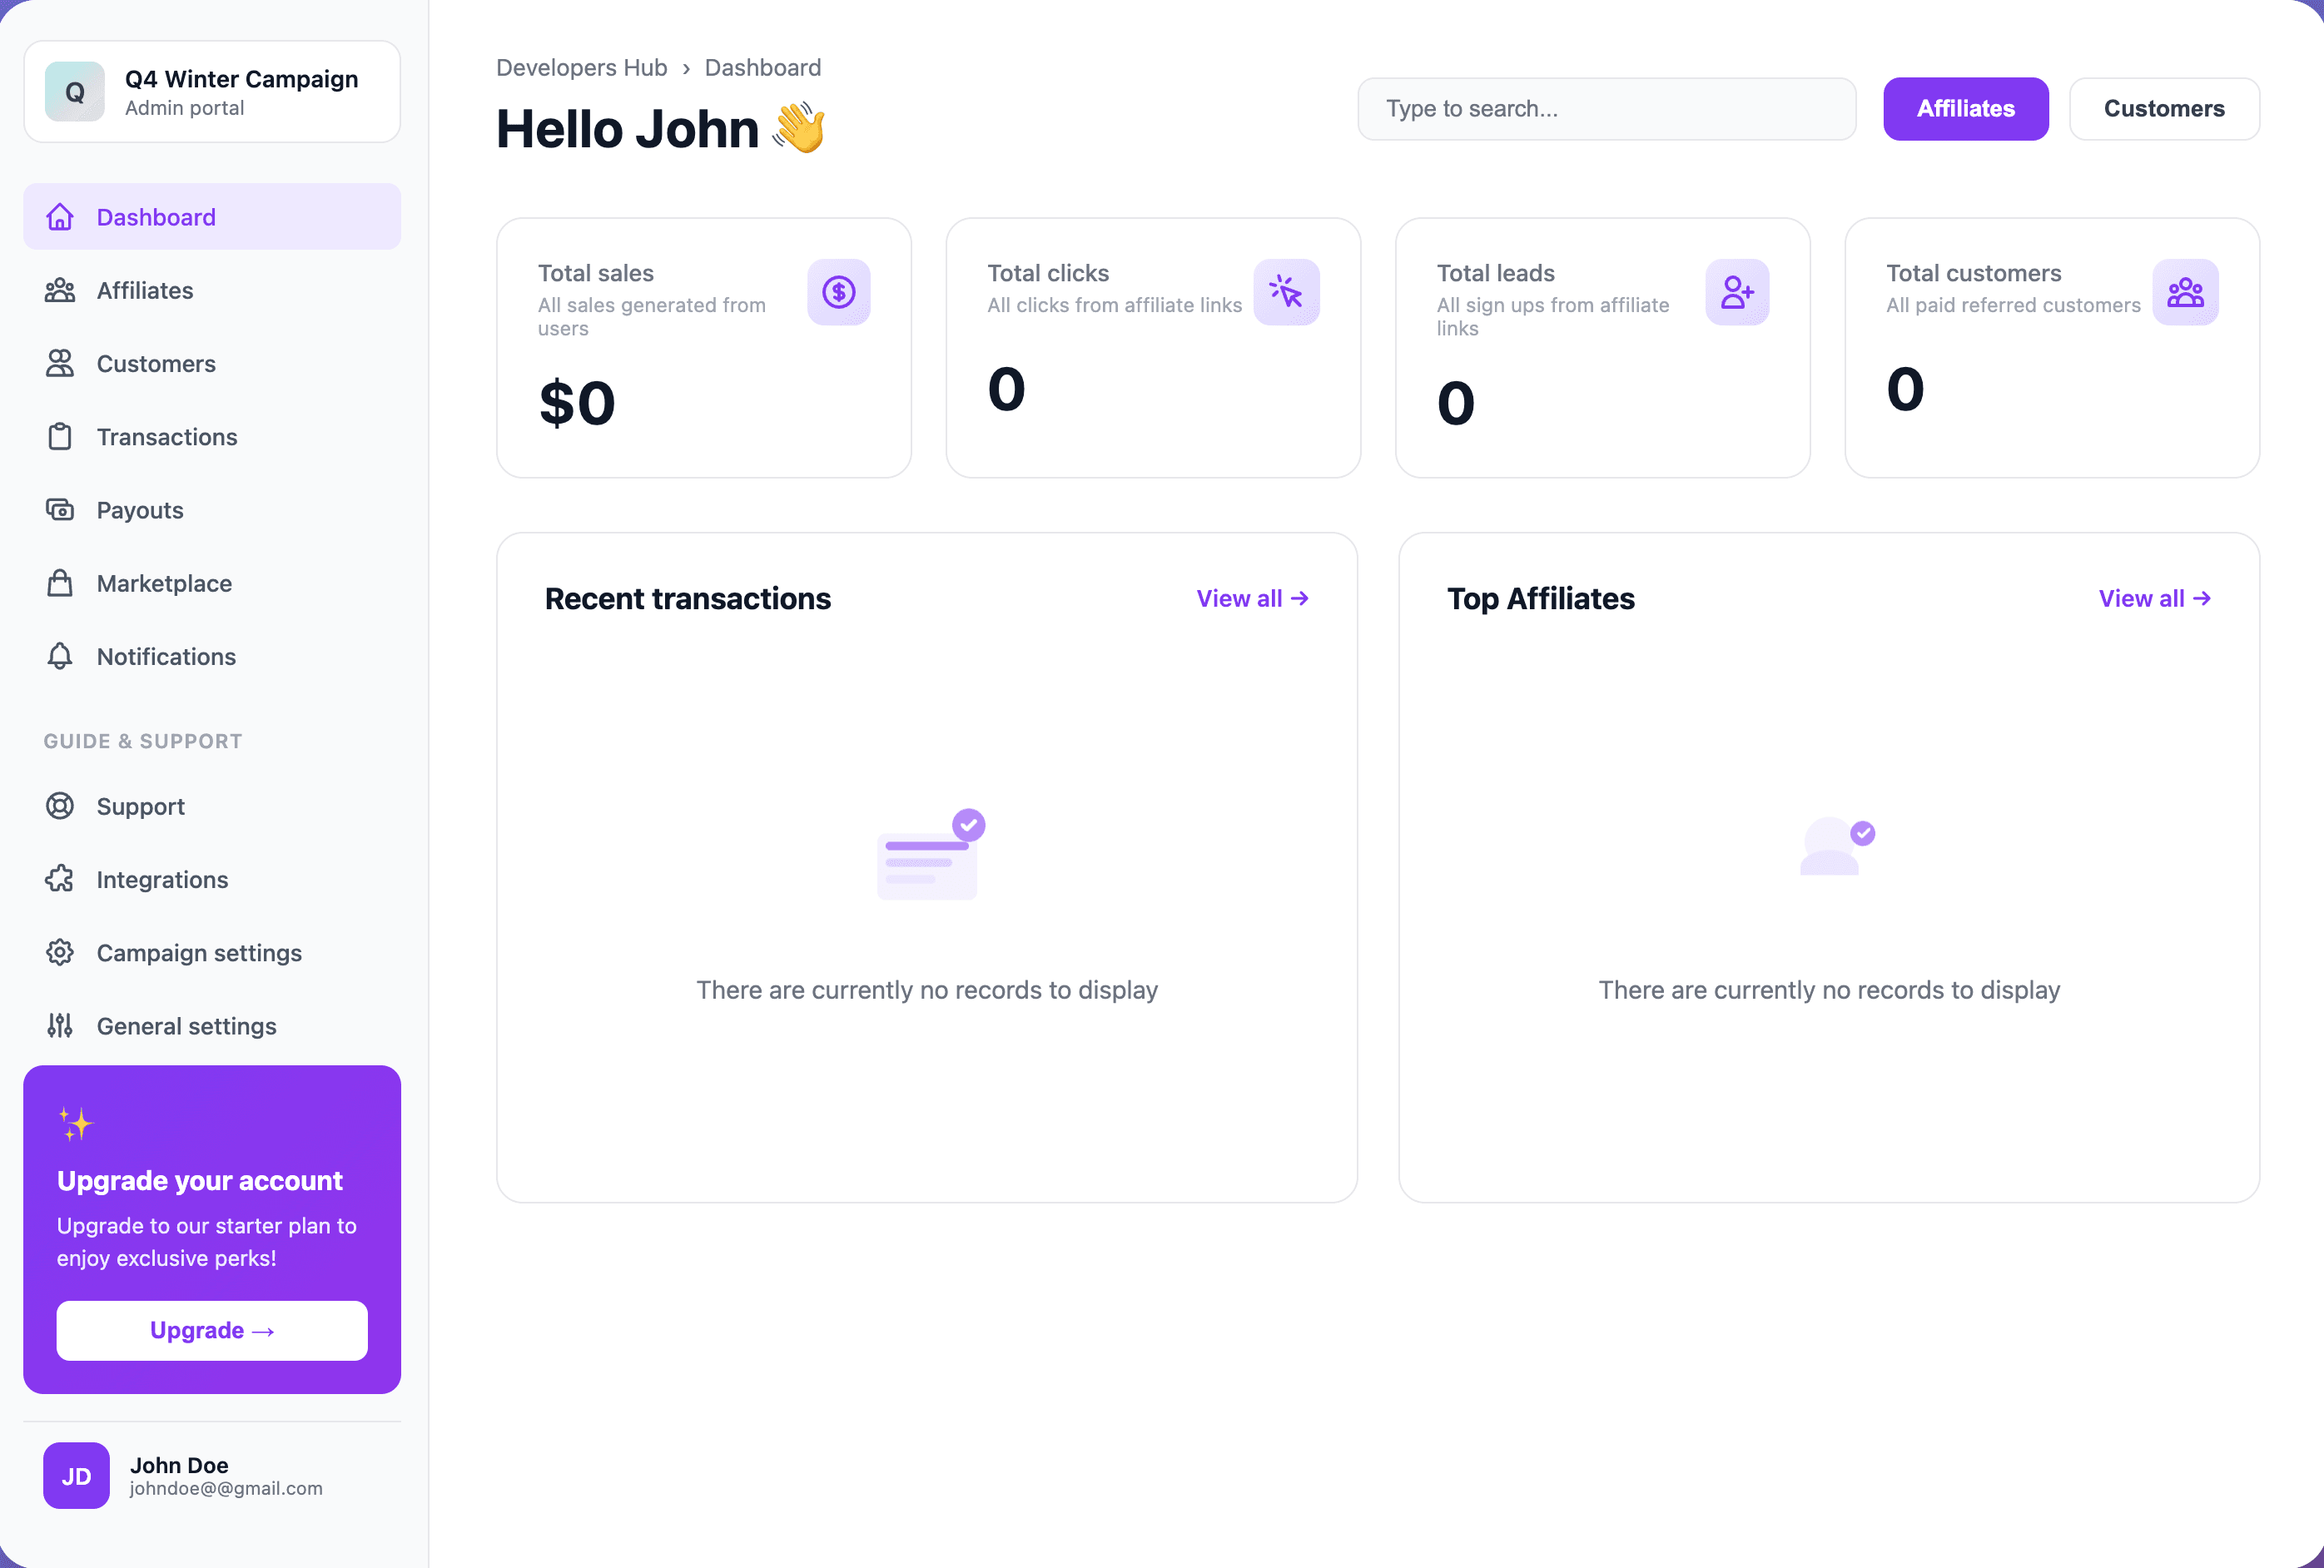Screen dimensions: 2324x1568
Task: Click View all for Top Affiliates
Action: coord(2154,598)
